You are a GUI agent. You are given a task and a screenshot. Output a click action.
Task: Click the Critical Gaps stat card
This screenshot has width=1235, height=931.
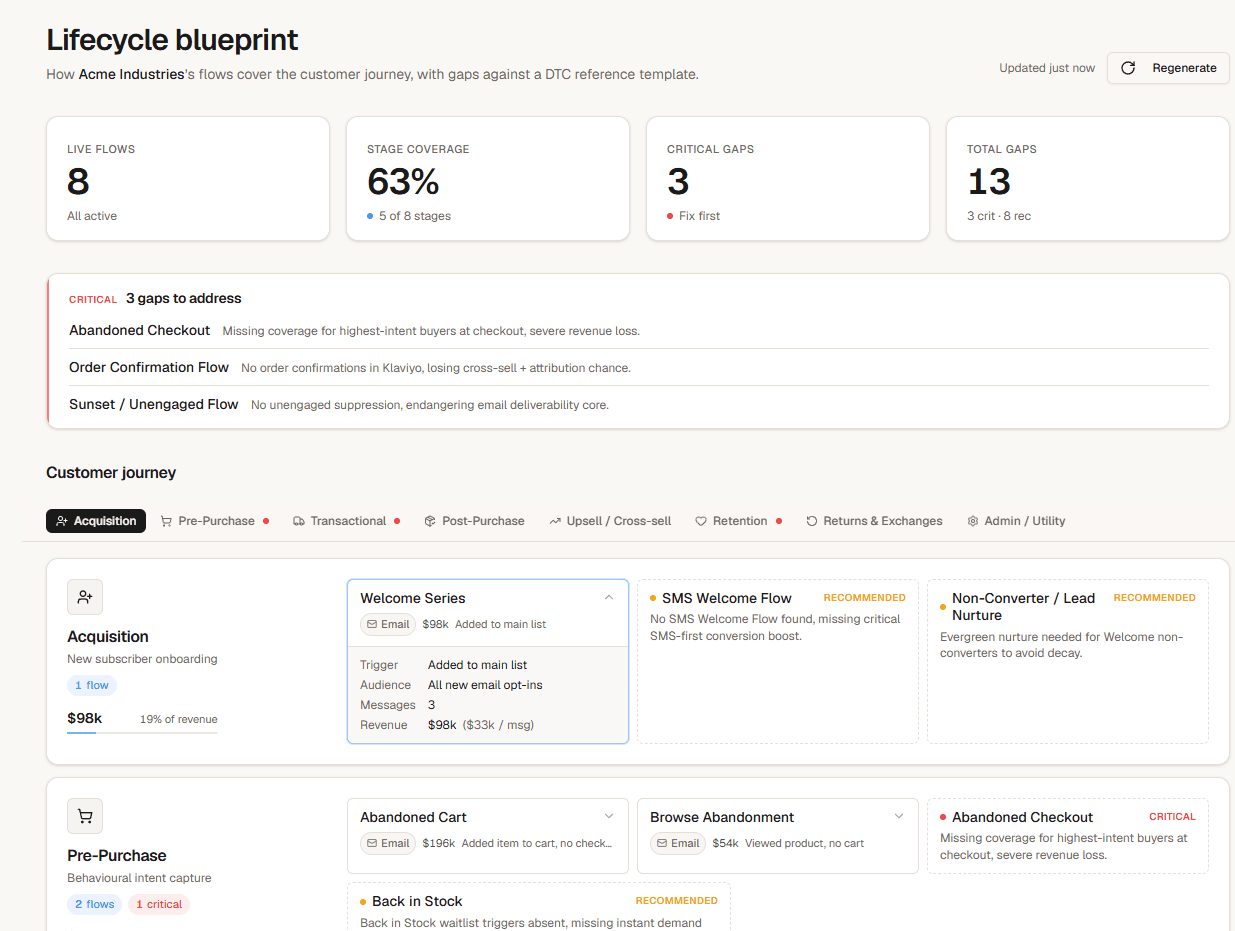click(788, 179)
